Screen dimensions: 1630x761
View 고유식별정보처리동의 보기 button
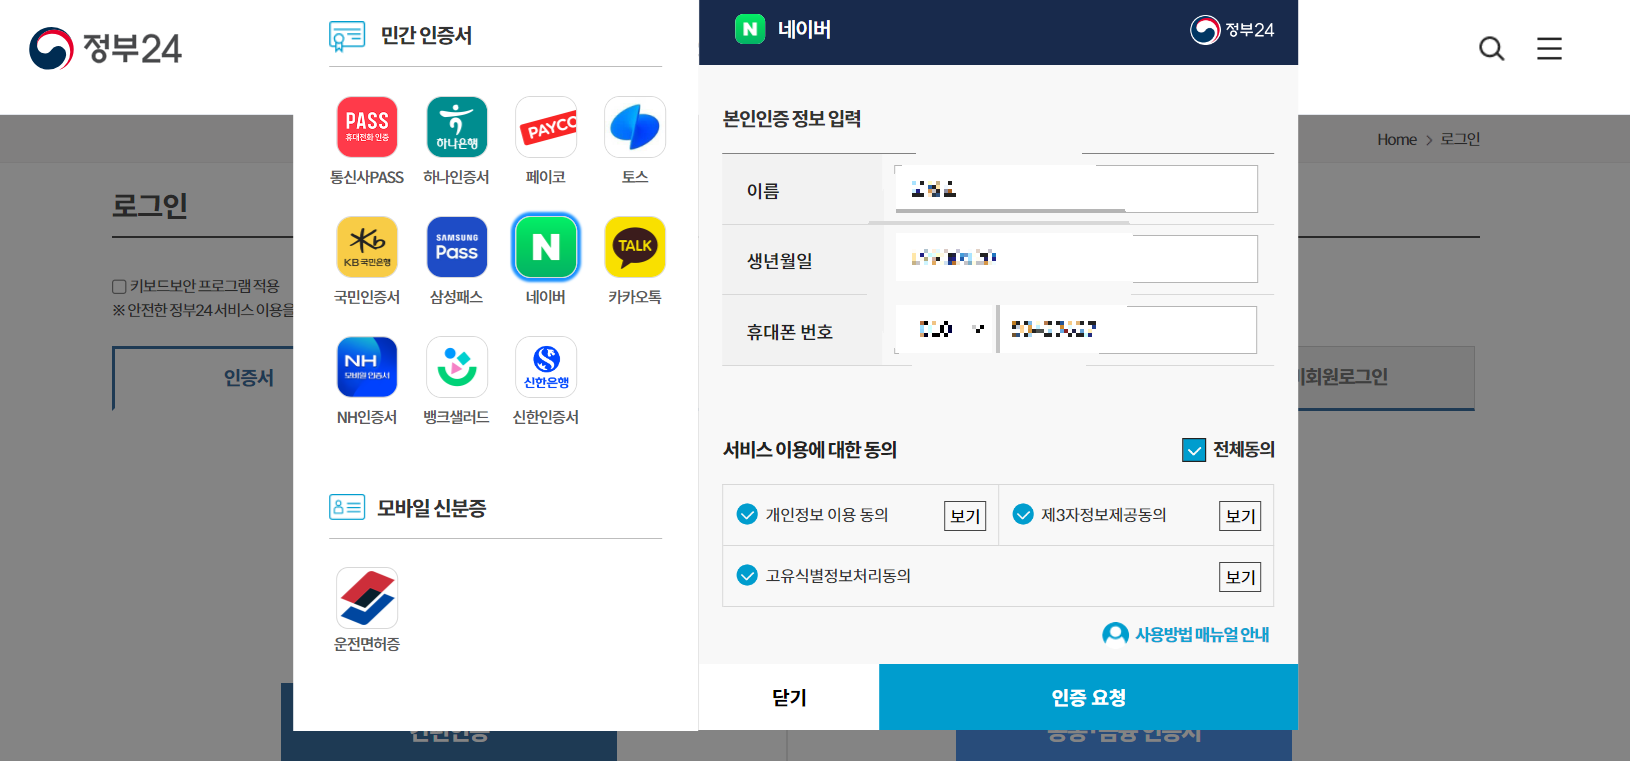pos(1240,577)
